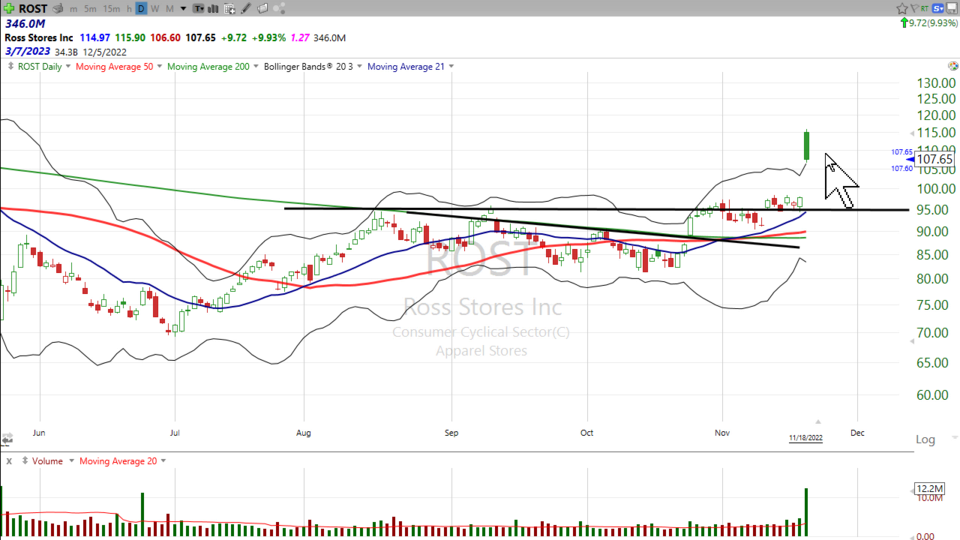Viewport: 960px width, 540px height.
Task: Open the note tag icon
Action: 263,9
